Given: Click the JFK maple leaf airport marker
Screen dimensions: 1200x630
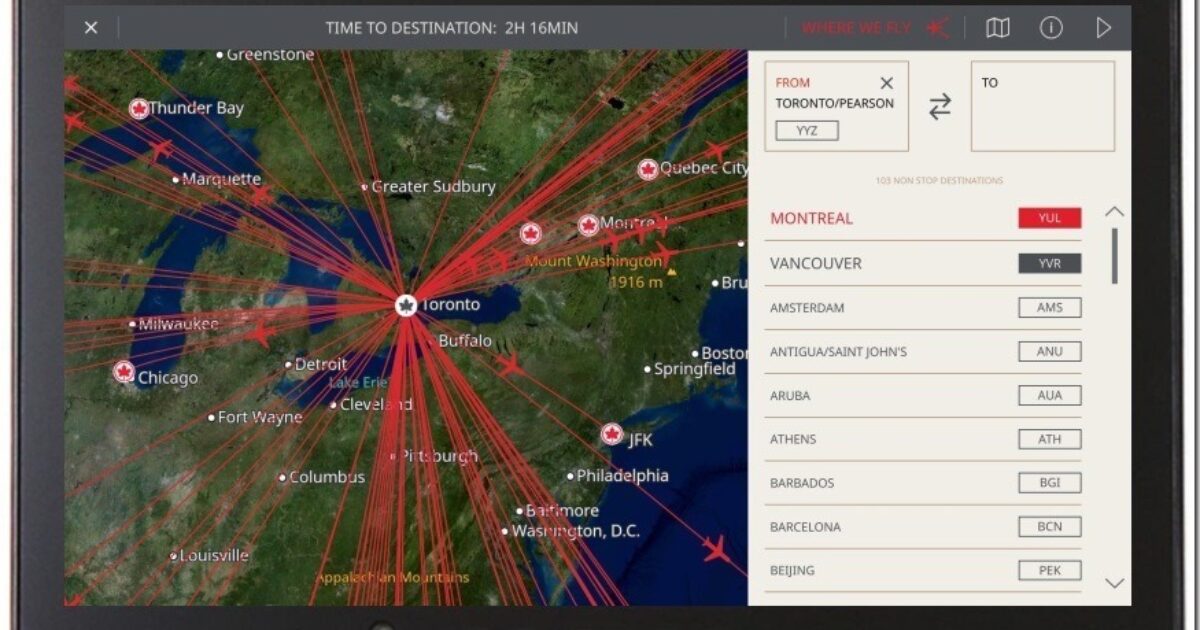Looking at the screenshot, I should point(611,433).
